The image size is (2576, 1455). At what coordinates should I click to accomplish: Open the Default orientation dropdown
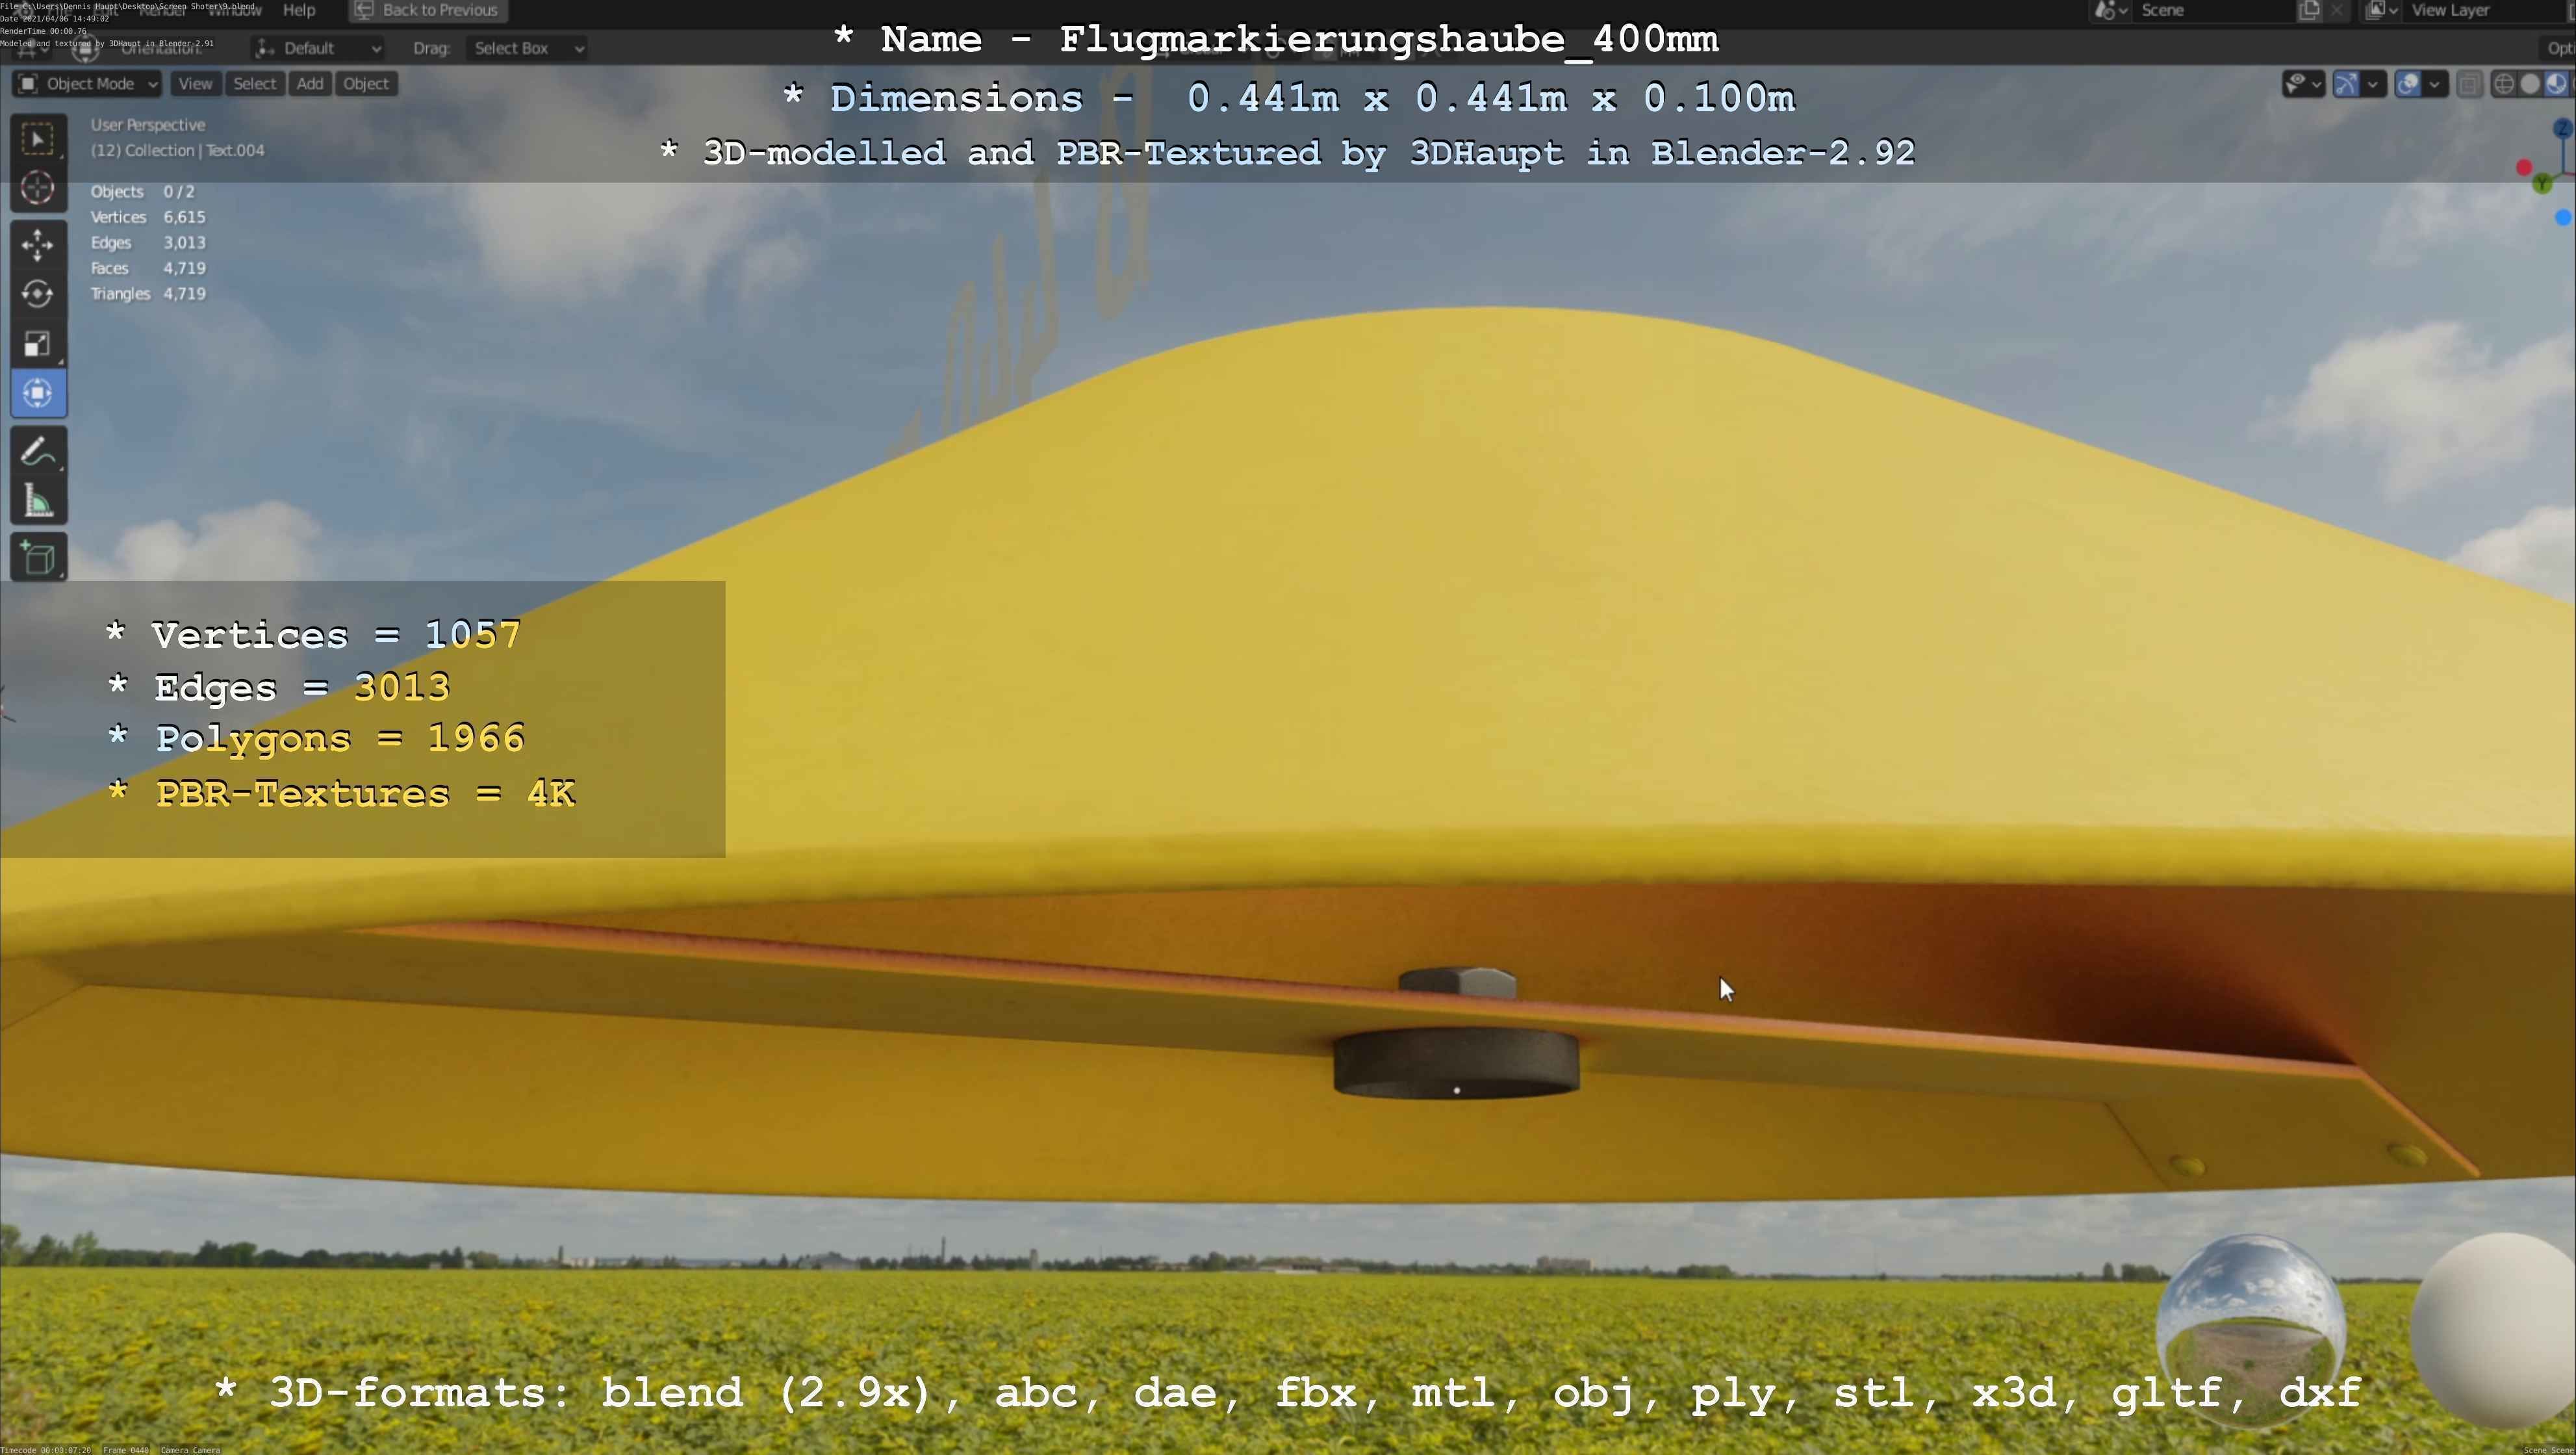[318, 48]
